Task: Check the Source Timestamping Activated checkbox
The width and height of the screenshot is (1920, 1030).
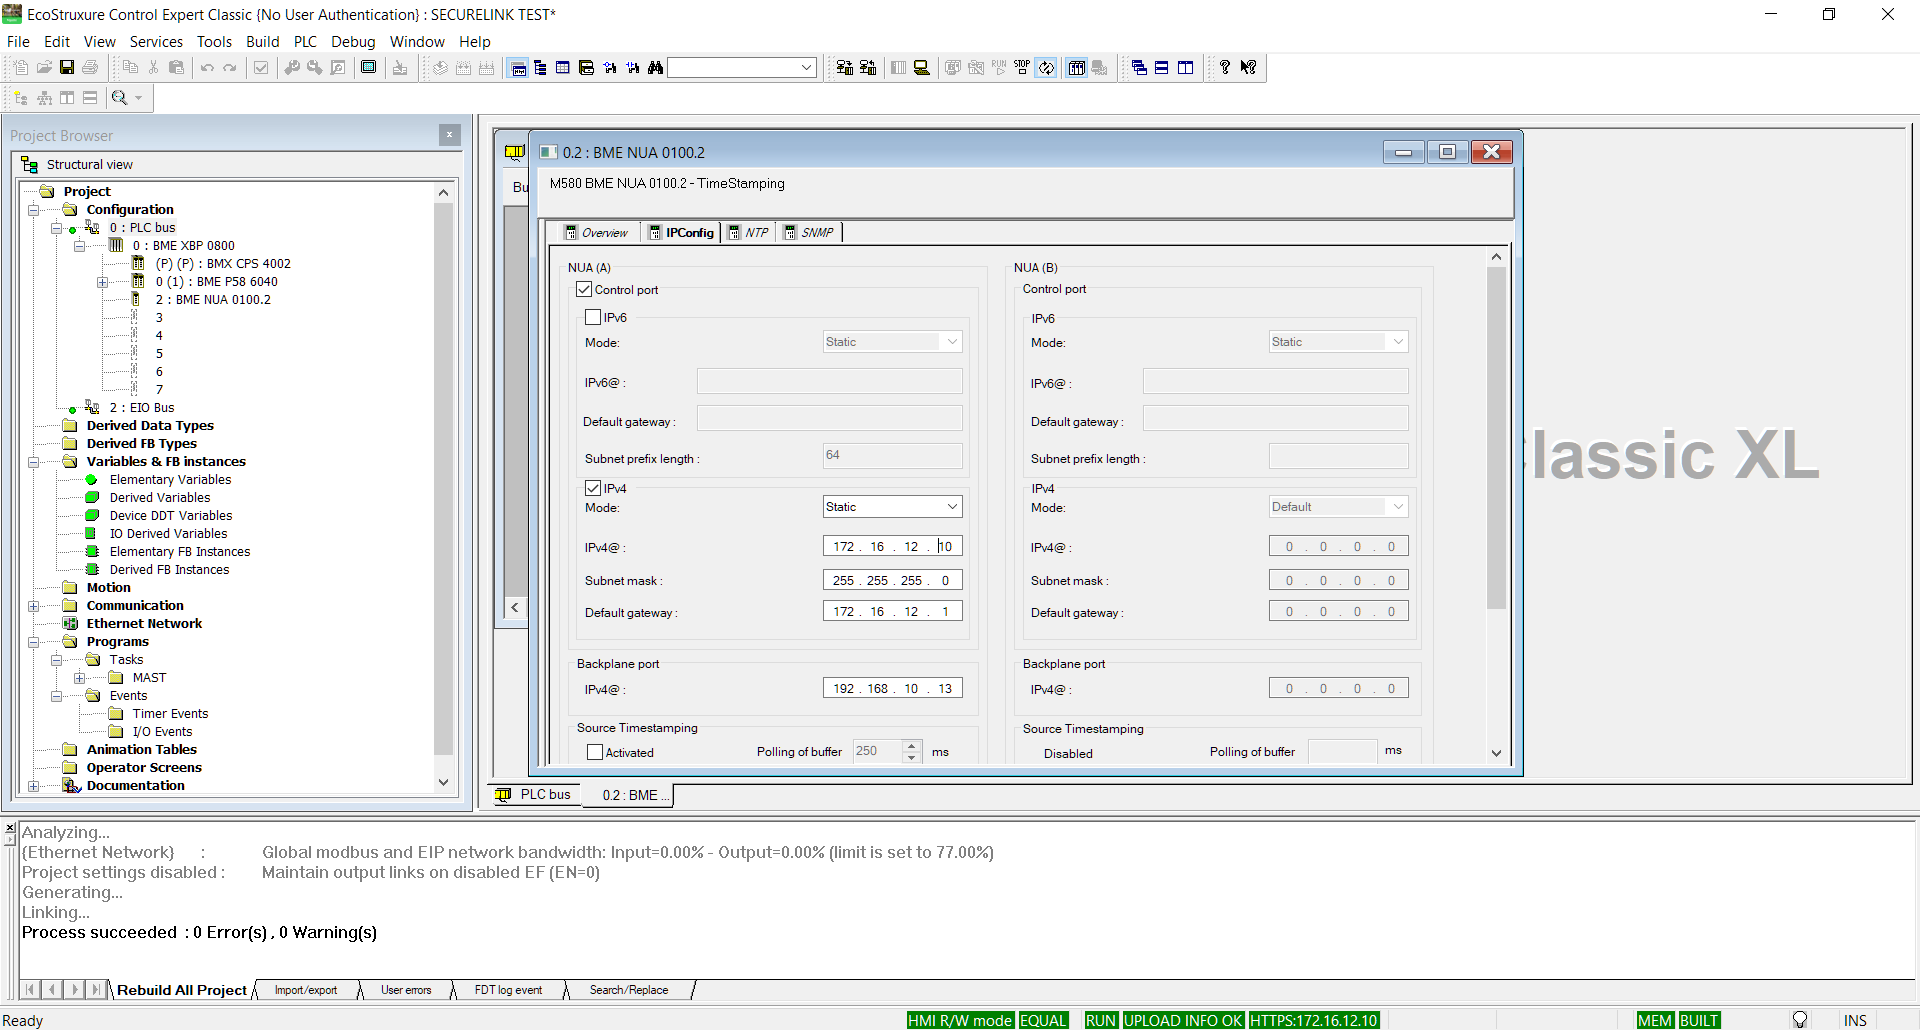Action: (595, 752)
